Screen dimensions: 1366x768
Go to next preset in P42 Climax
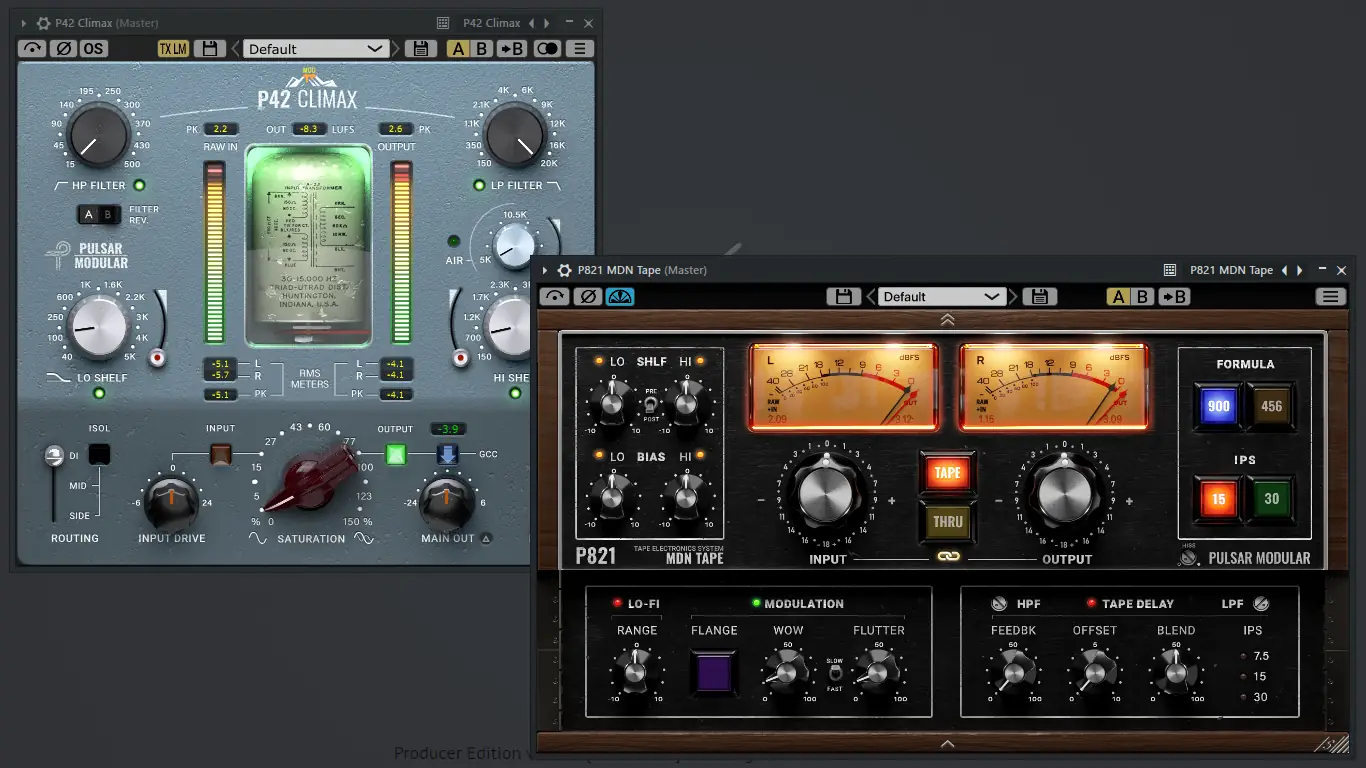point(396,48)
